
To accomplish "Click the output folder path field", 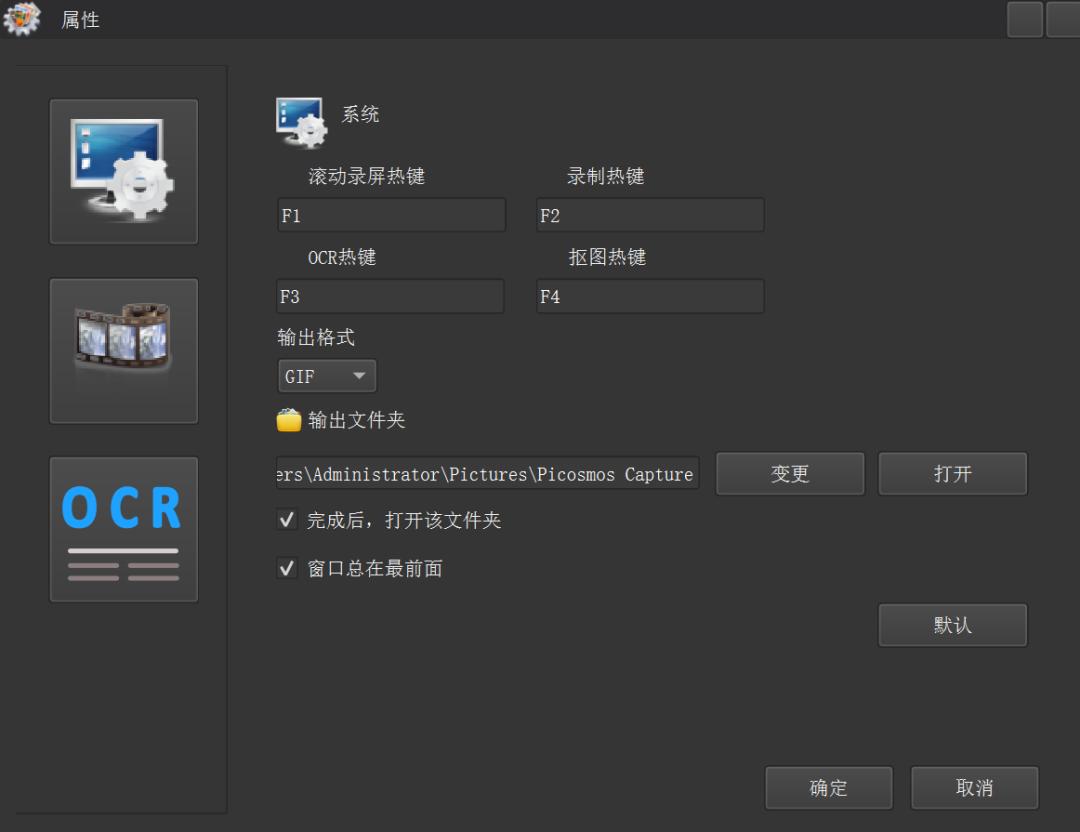I will (486, 473).
